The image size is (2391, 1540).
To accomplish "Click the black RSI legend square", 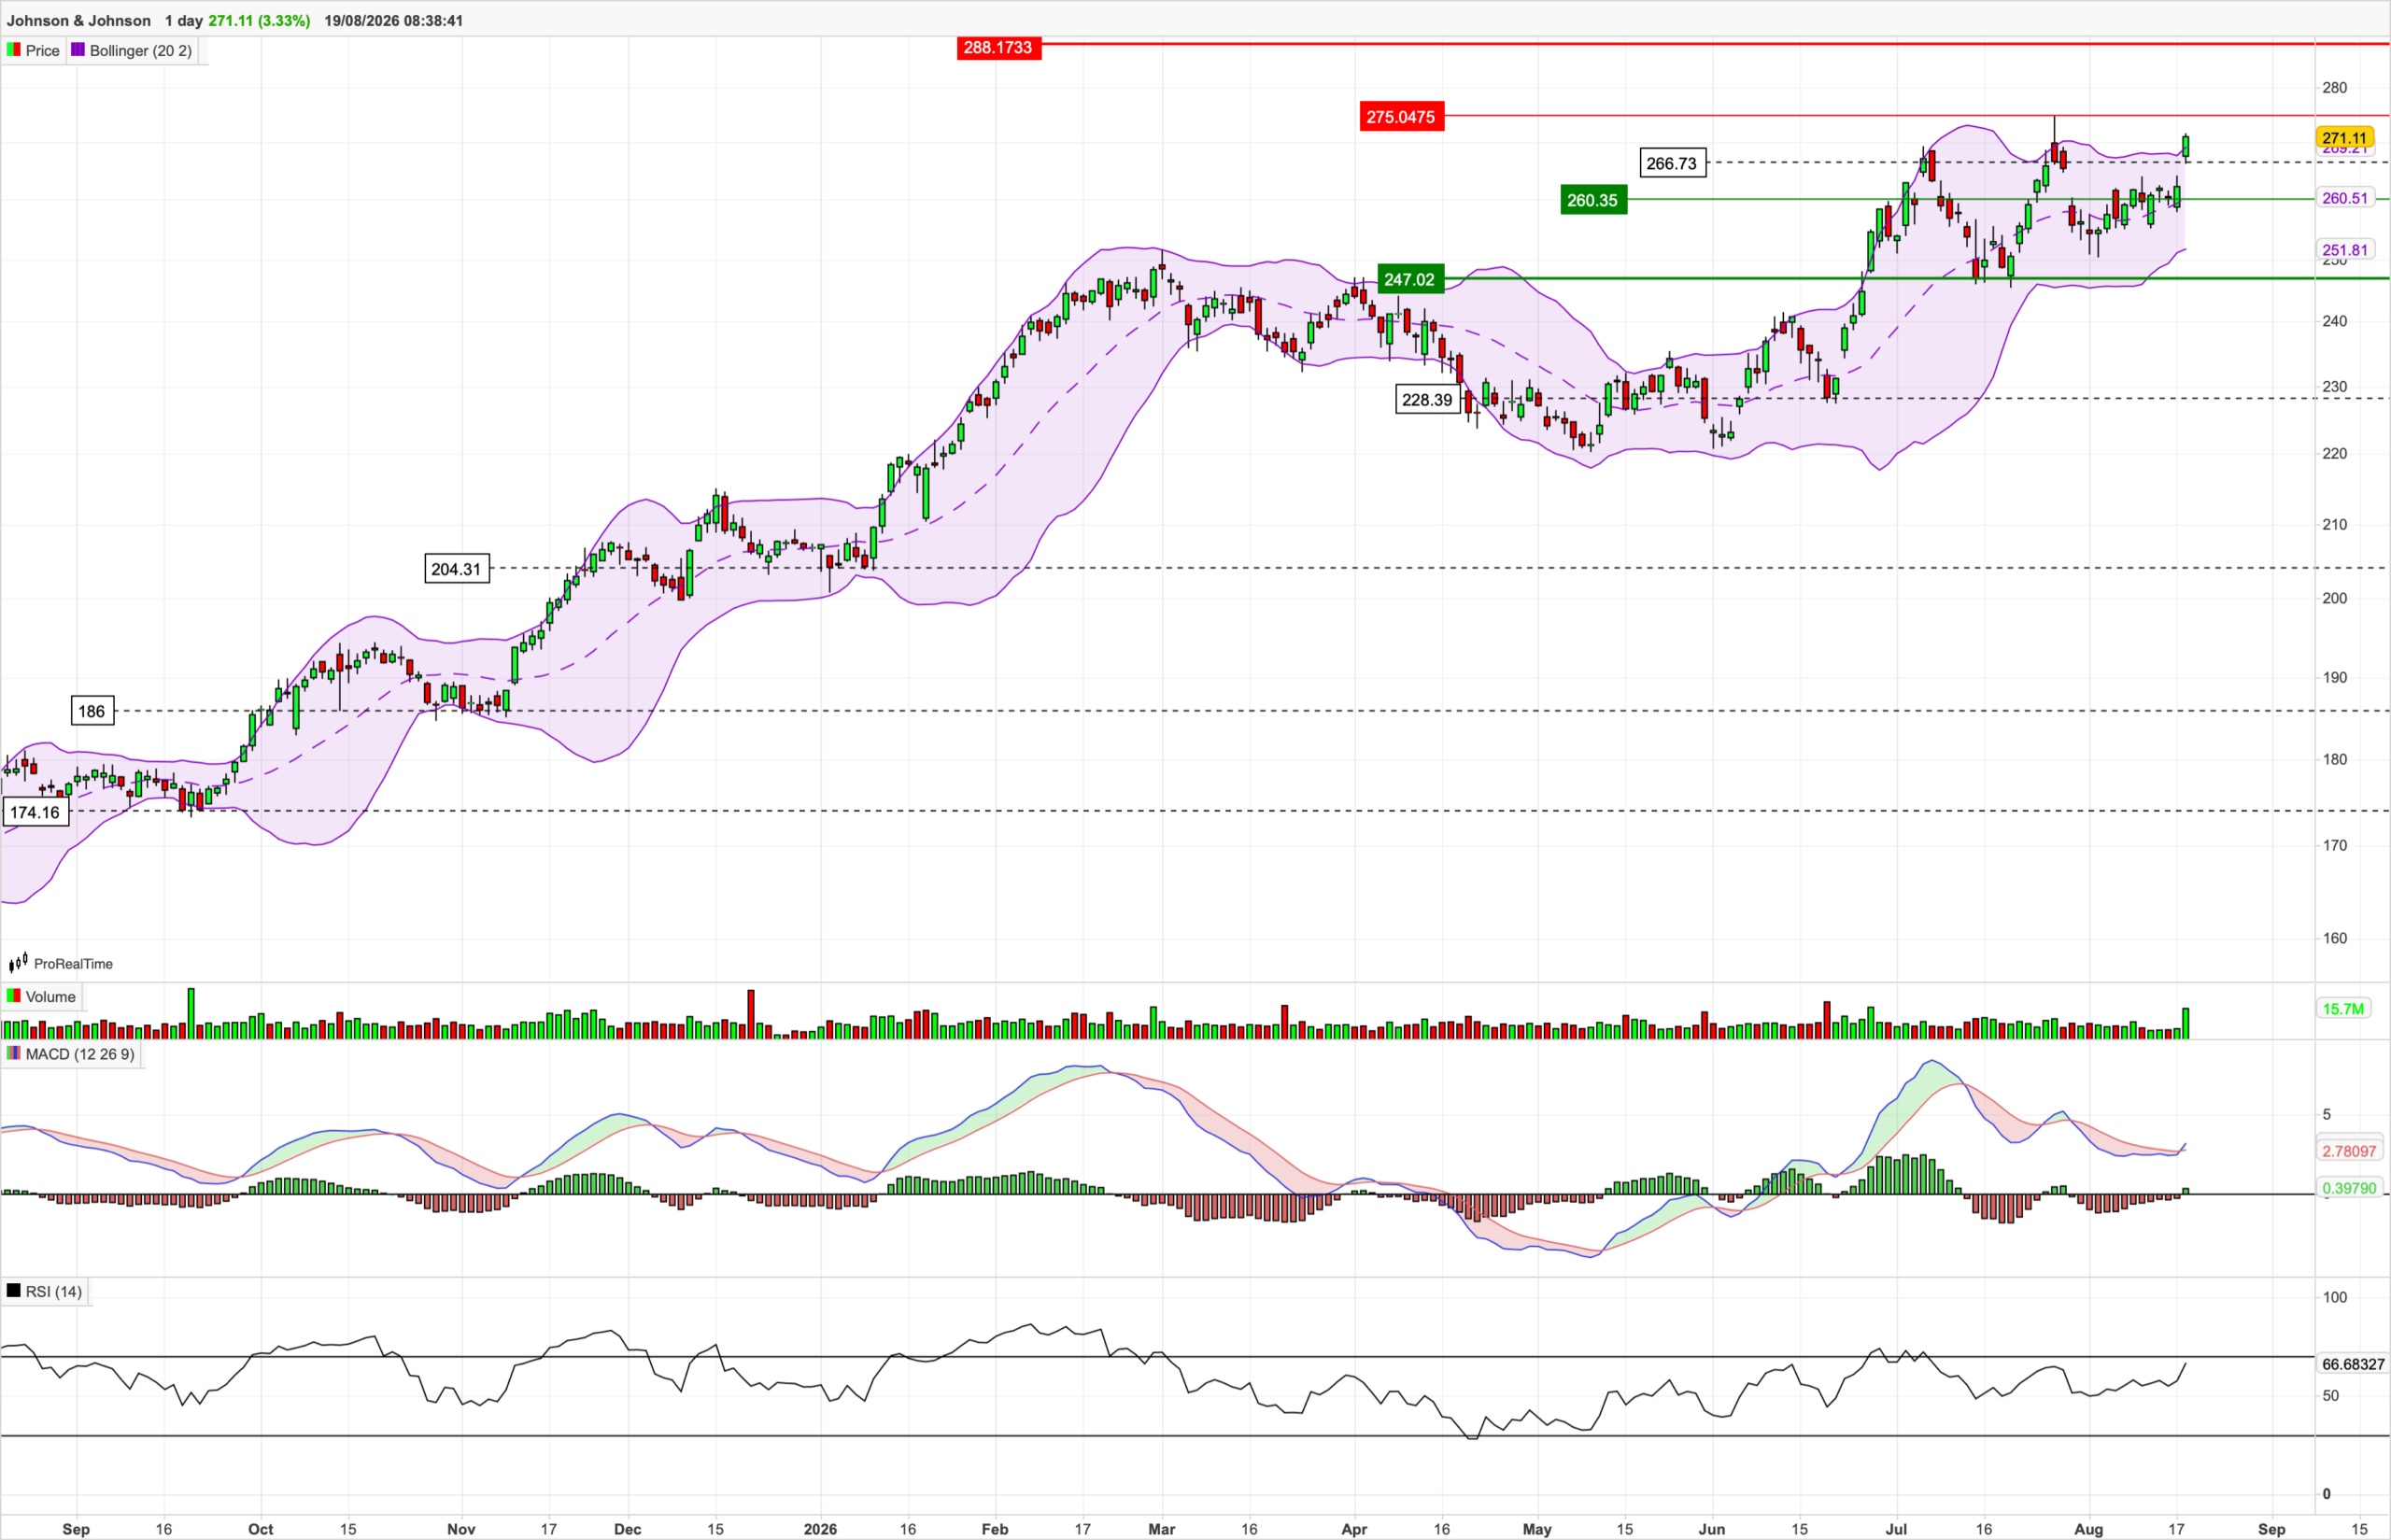I will tap(13, 1291).
